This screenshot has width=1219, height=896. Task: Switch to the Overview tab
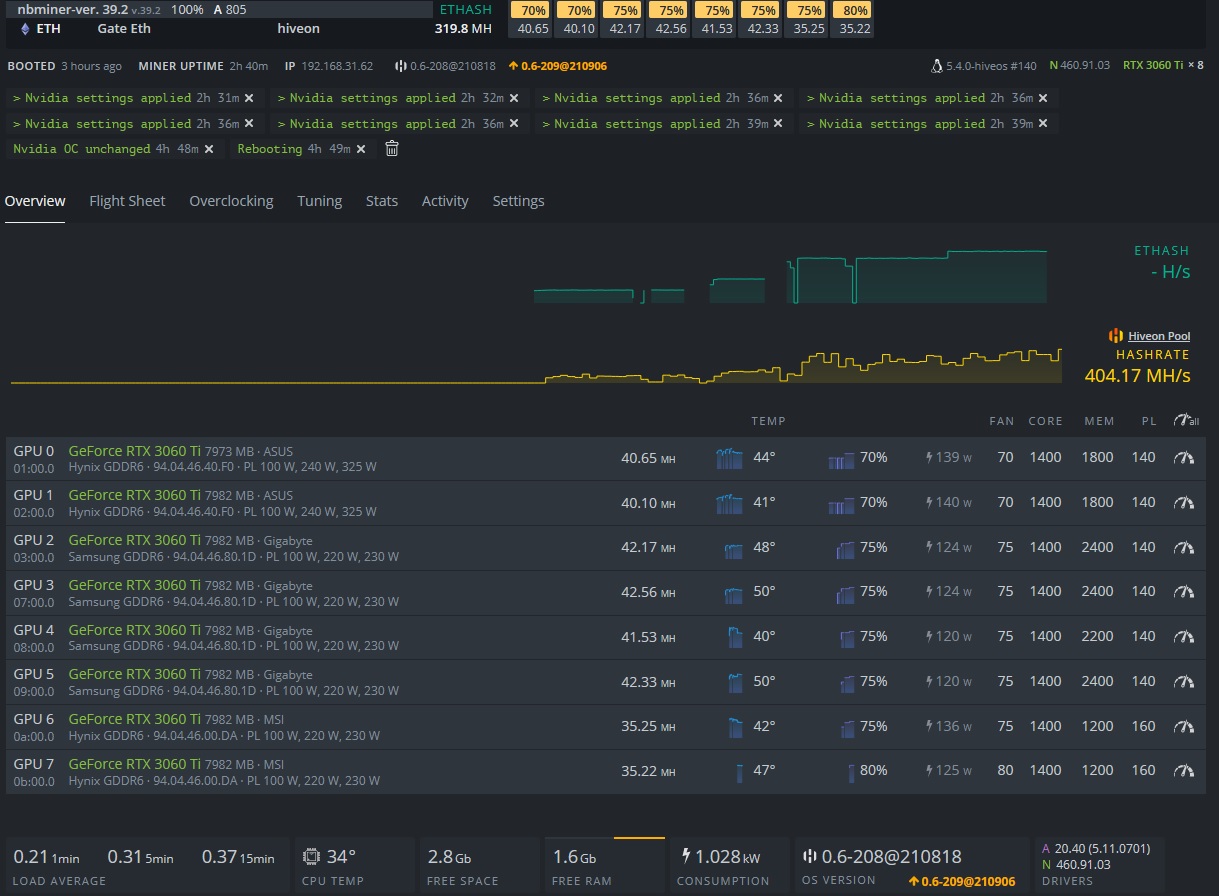(35, 201)
